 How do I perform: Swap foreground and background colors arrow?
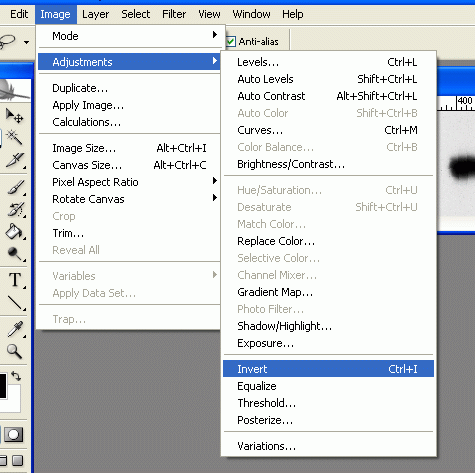[x=16, y=376]
